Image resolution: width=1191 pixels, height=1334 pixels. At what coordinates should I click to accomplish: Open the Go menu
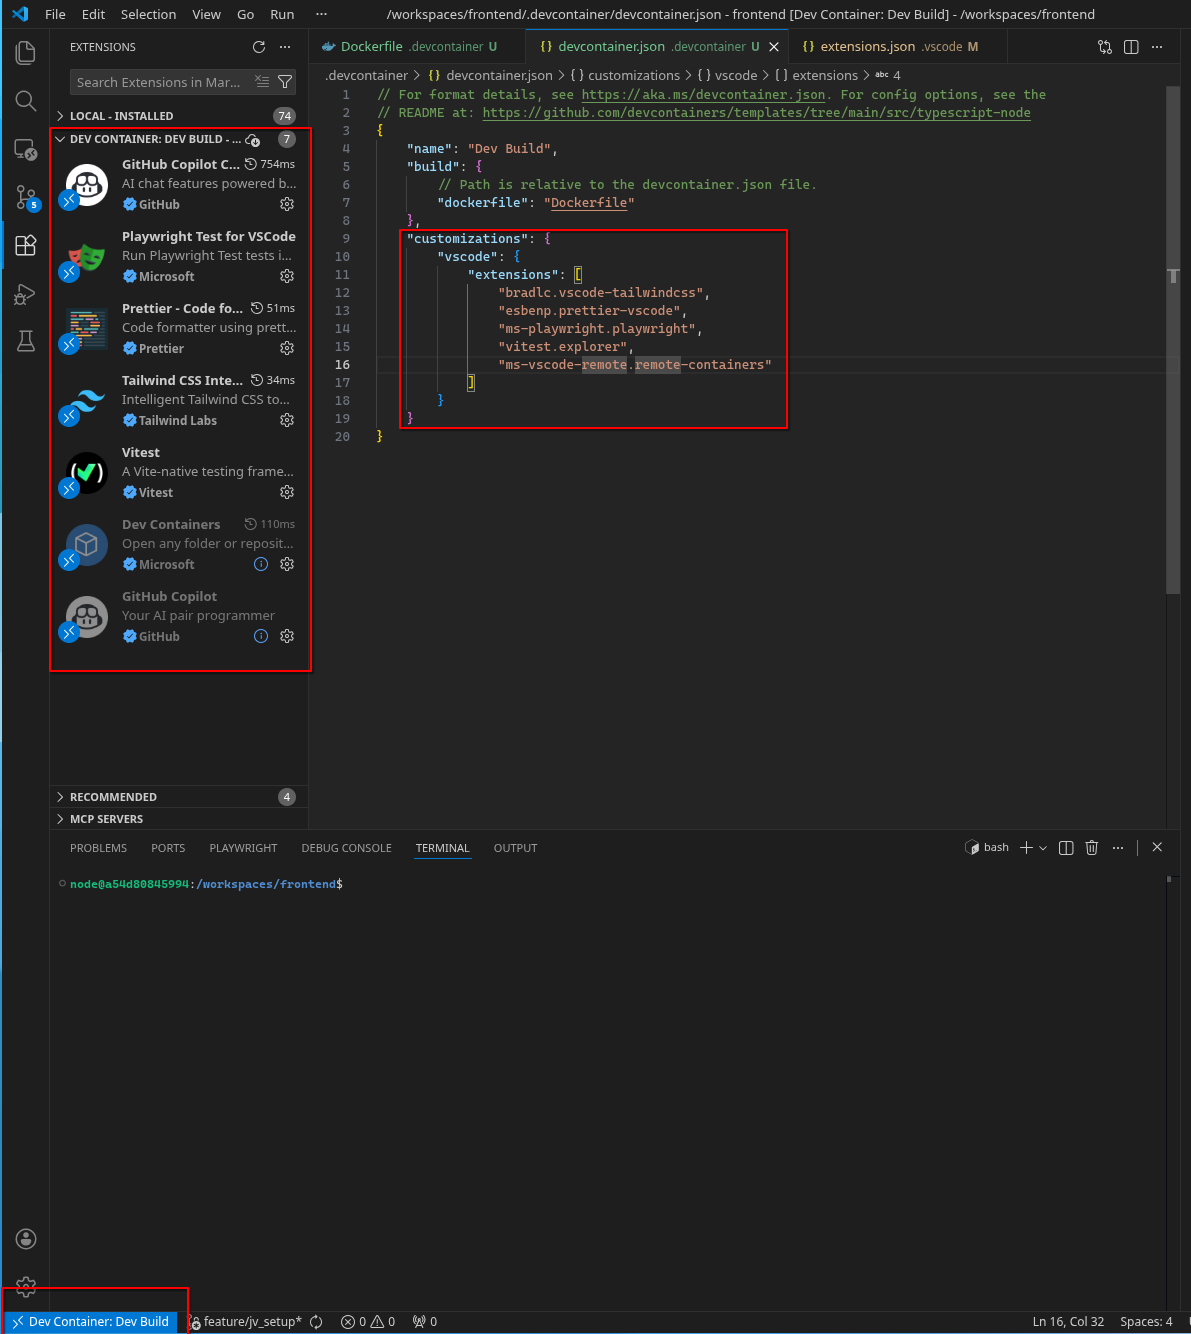point(245,14)
